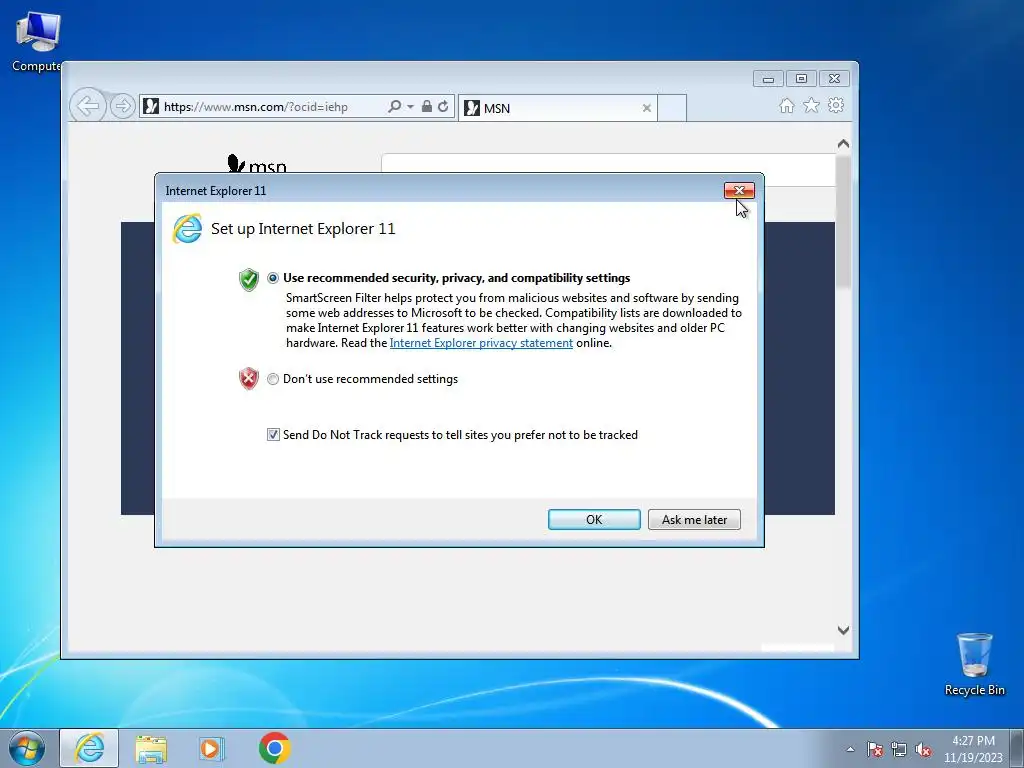Click the Internet Explorer logo in dialog
The width and height of the screenshot is (1024, 768).
click(x=187, y=229)
